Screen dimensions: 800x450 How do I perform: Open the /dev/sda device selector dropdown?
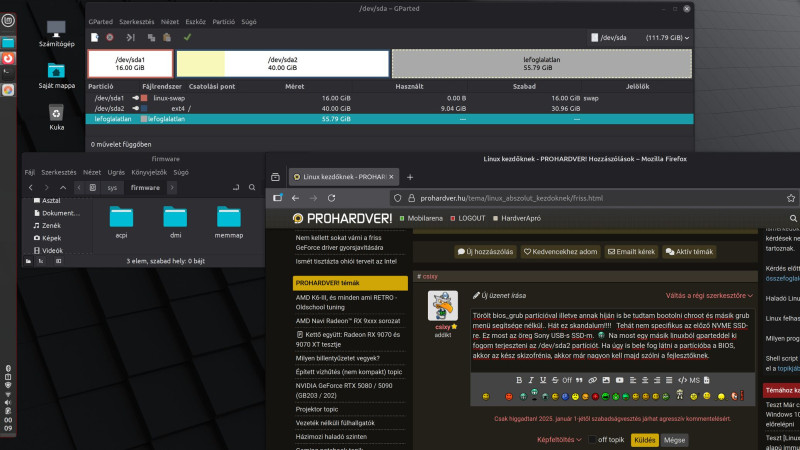(x=640, y=38)
